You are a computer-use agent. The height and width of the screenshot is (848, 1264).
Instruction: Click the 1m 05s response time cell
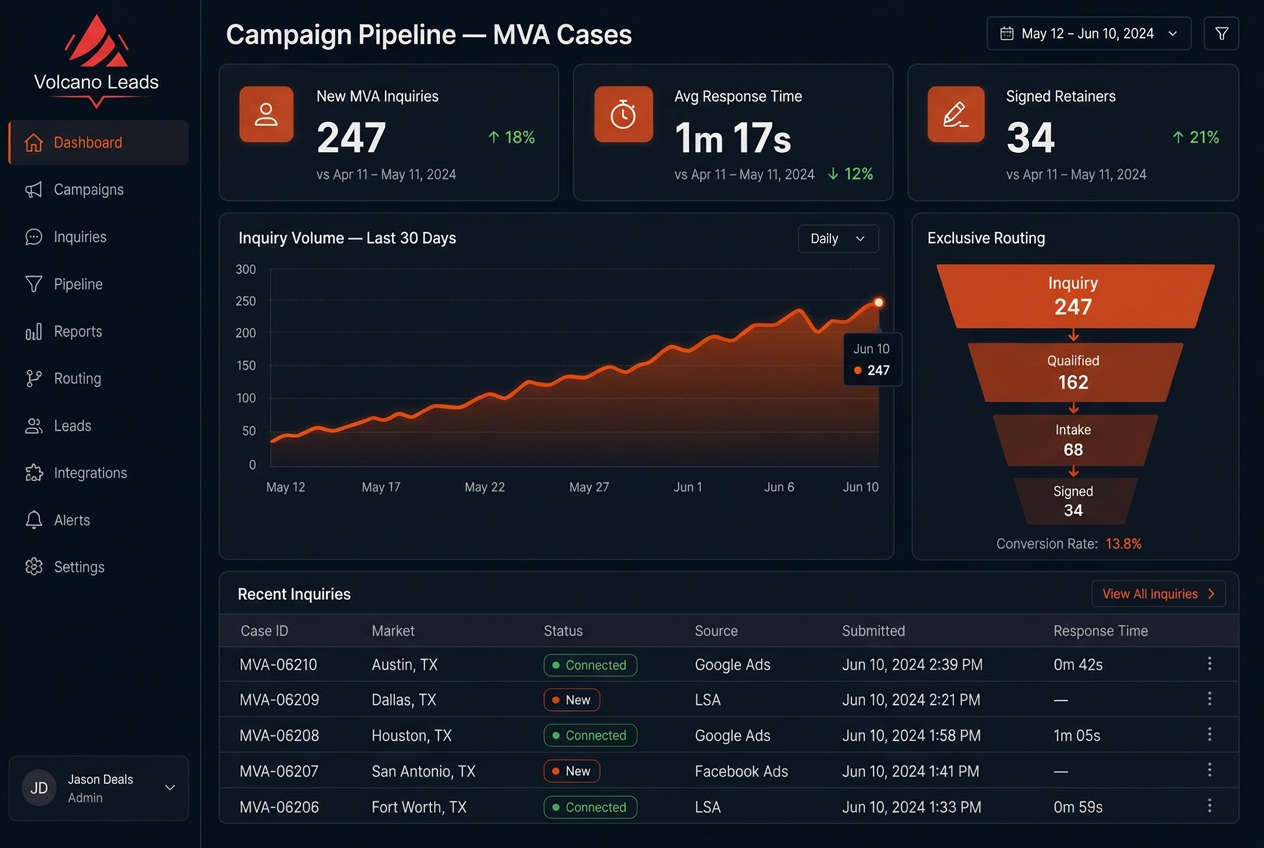tap(1077, 735)
